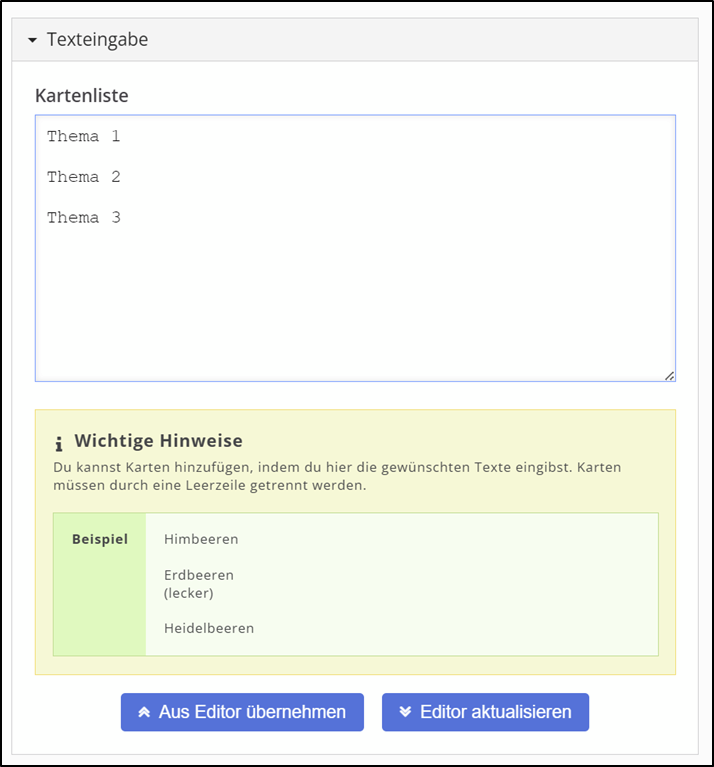
Task: Click the (lecker) example line
Action: point(189,593)
